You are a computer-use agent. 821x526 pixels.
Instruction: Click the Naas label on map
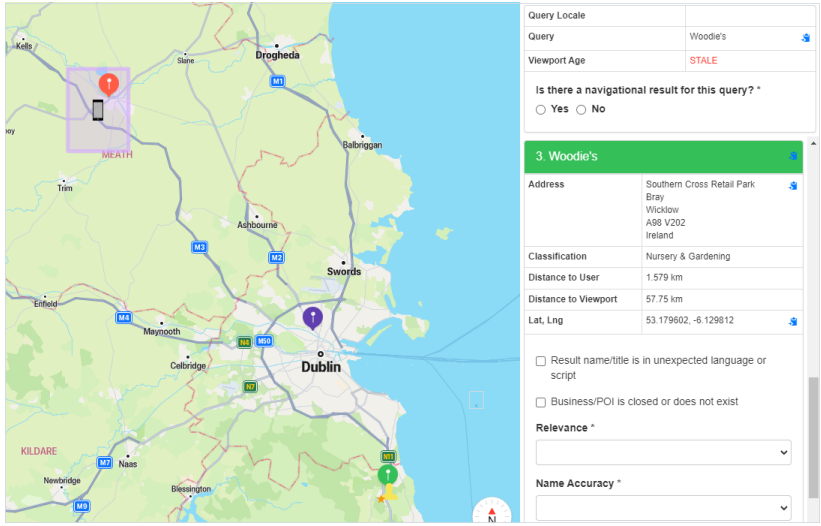coord(128,464)
